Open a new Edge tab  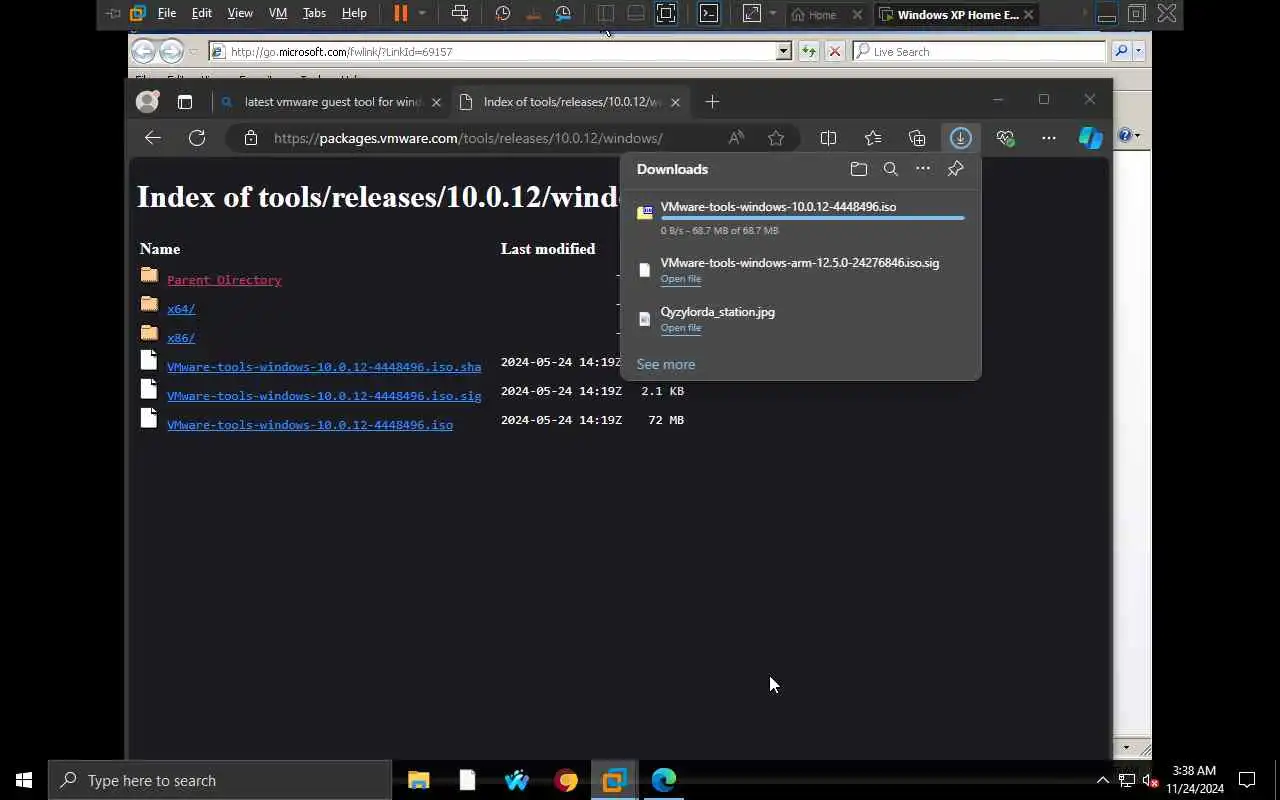(712, 102)
